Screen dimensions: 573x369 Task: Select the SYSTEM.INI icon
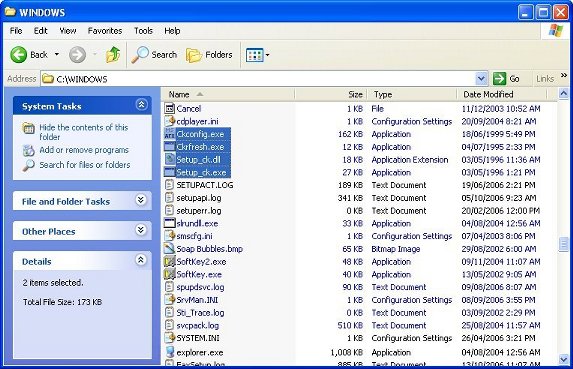pyautogui.click(x=170, y=338)
